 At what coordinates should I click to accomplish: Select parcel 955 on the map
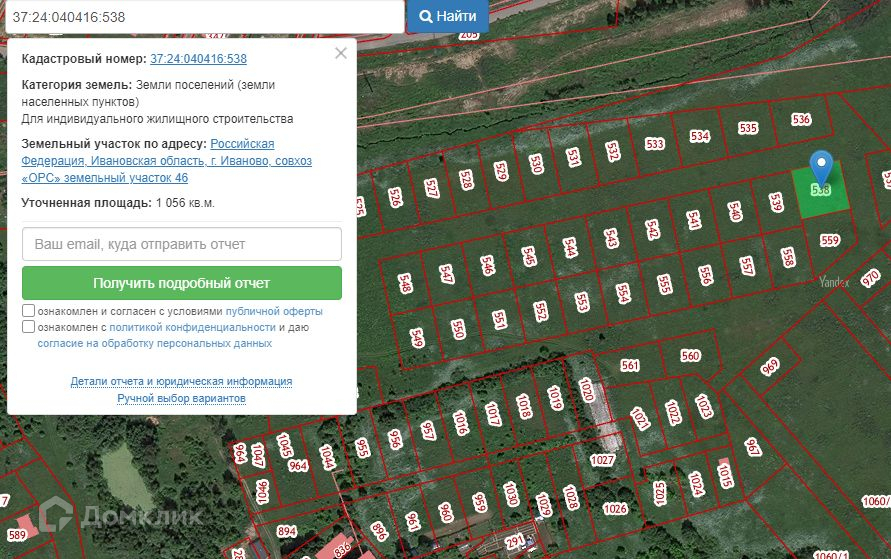coord(362,448)
